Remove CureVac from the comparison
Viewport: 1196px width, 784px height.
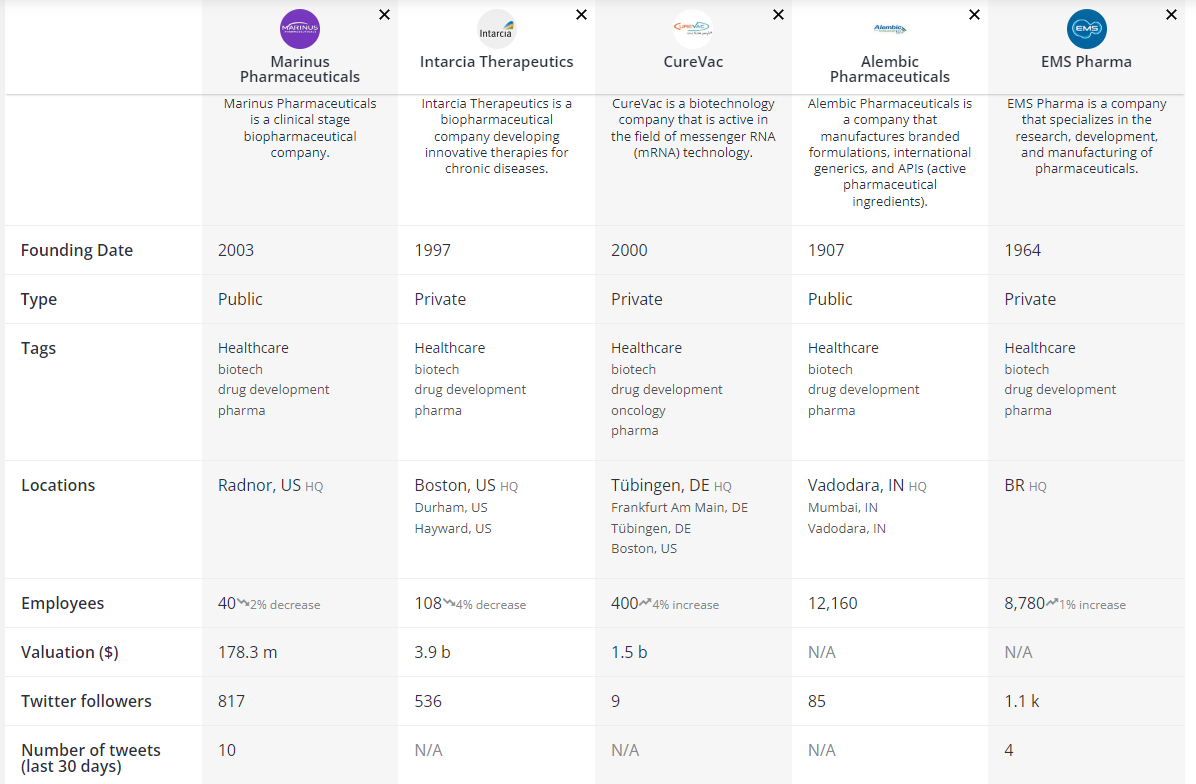(x=778, y=15)
